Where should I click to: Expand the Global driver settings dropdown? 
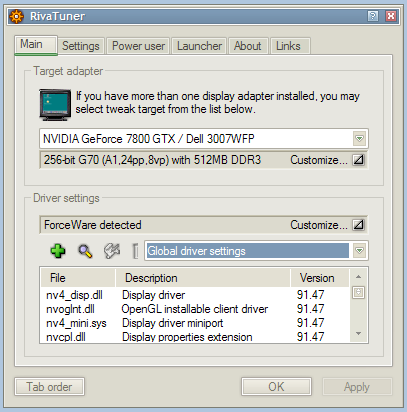[359, 251]
